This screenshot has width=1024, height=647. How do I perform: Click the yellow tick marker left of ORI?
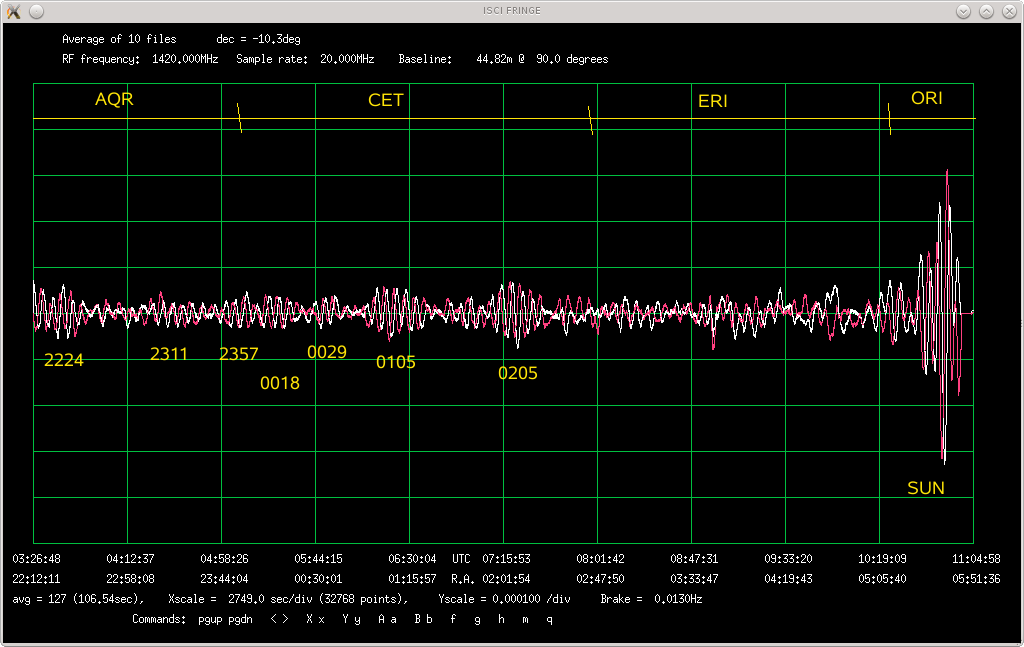889,119
